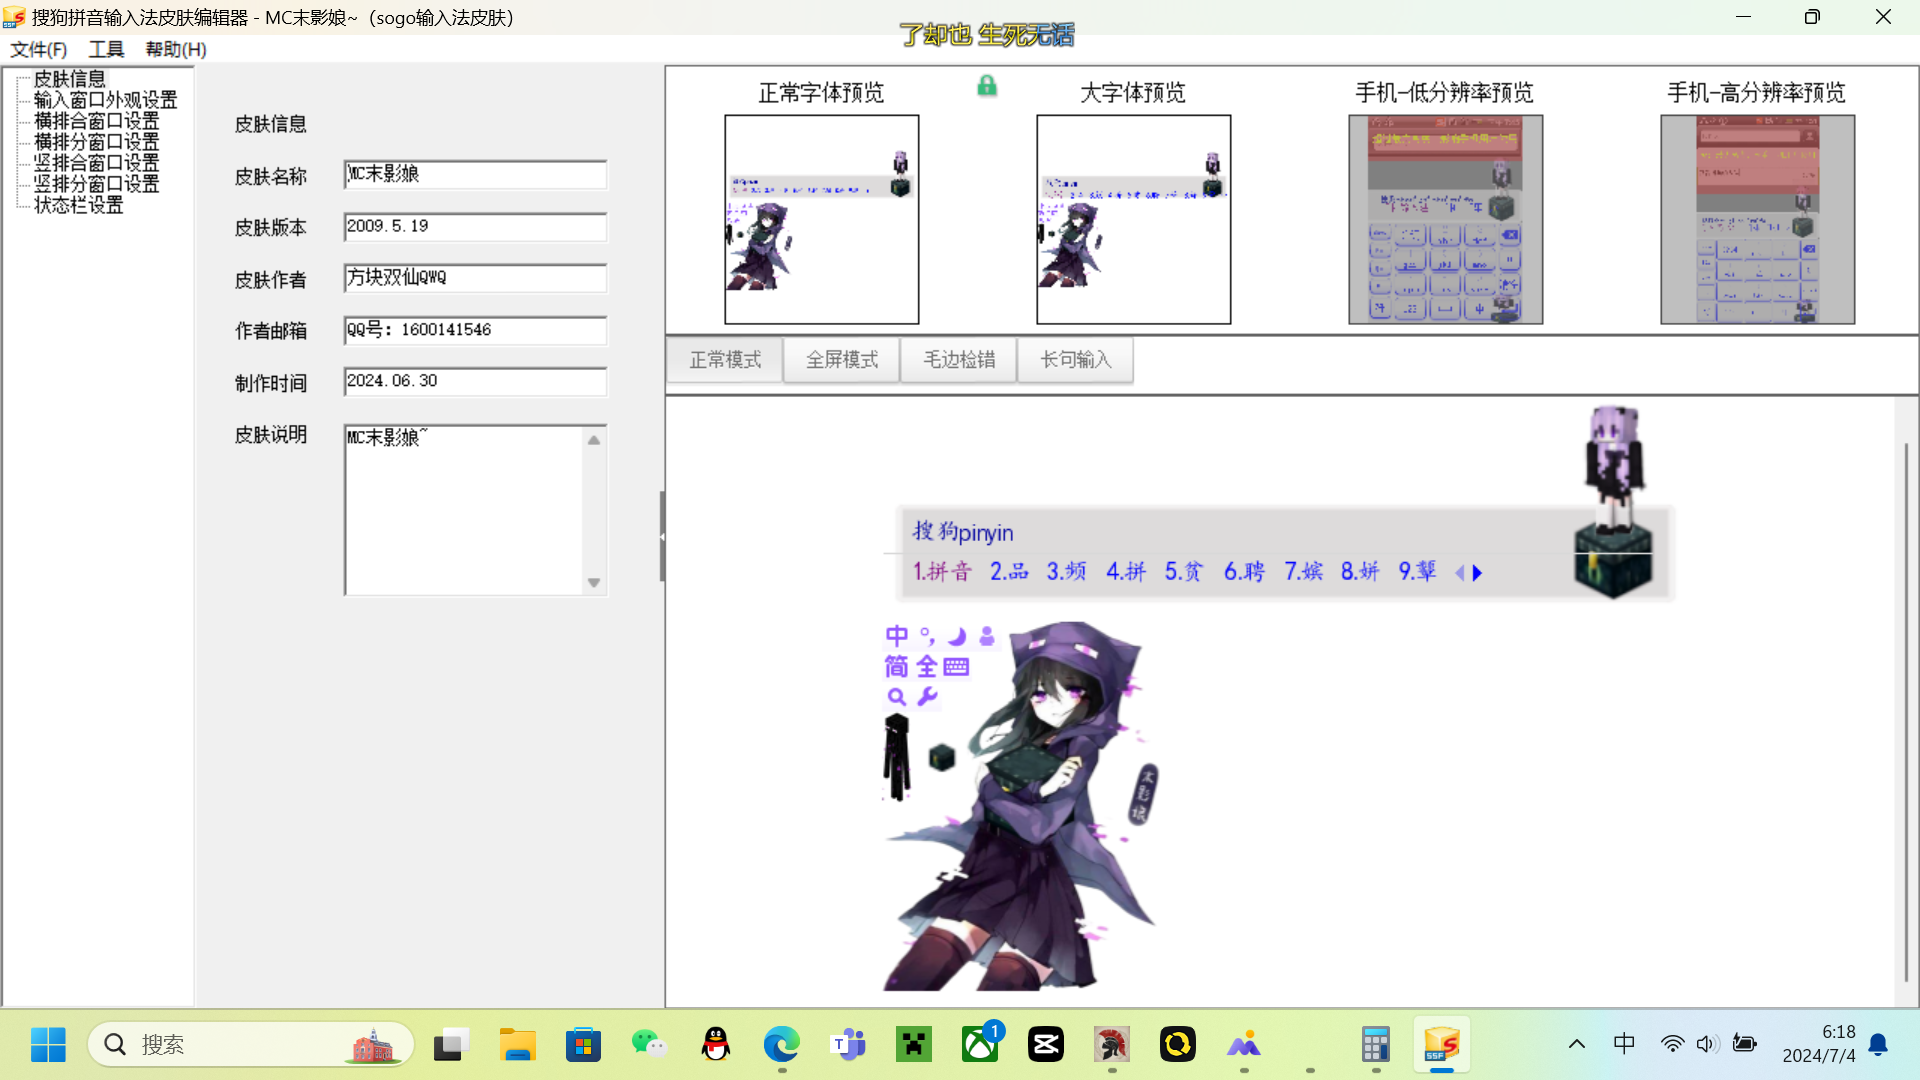Click the 正常字体预览 thumbnail
The width and height of the screenshot is (1920, 1080).
(x=822, y=220)
